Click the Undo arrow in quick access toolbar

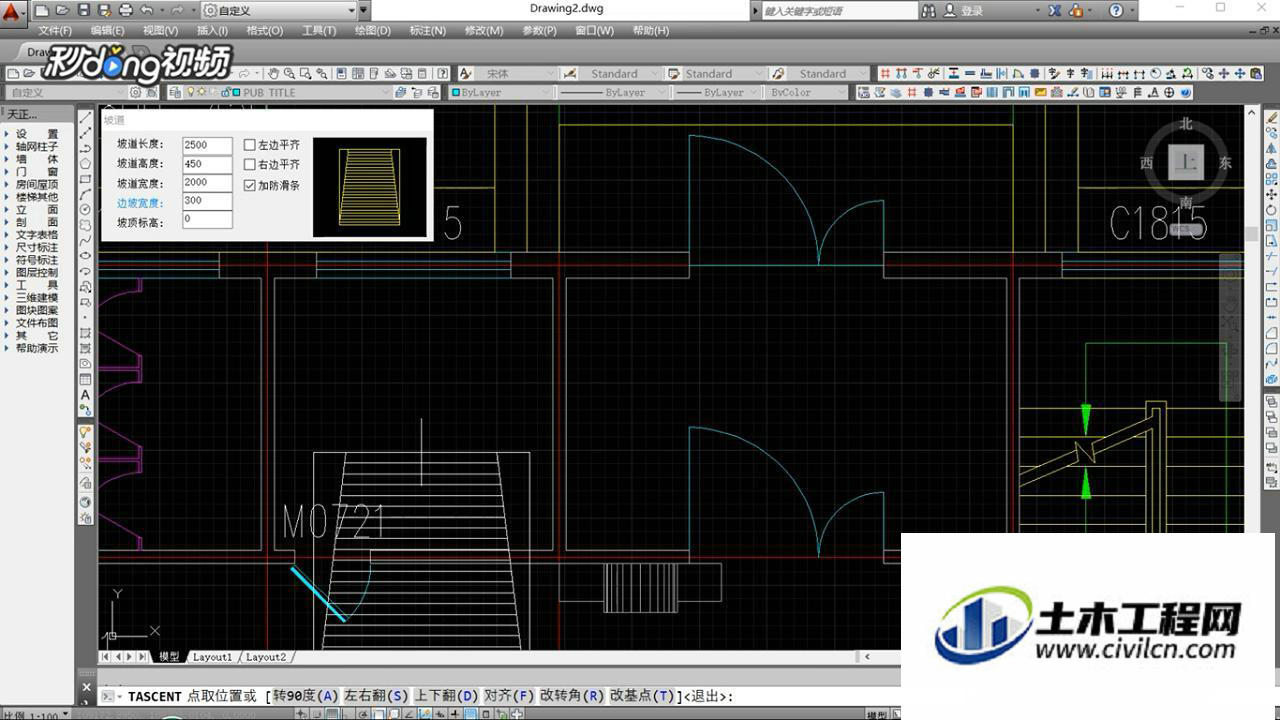click(x=147, y=10)
